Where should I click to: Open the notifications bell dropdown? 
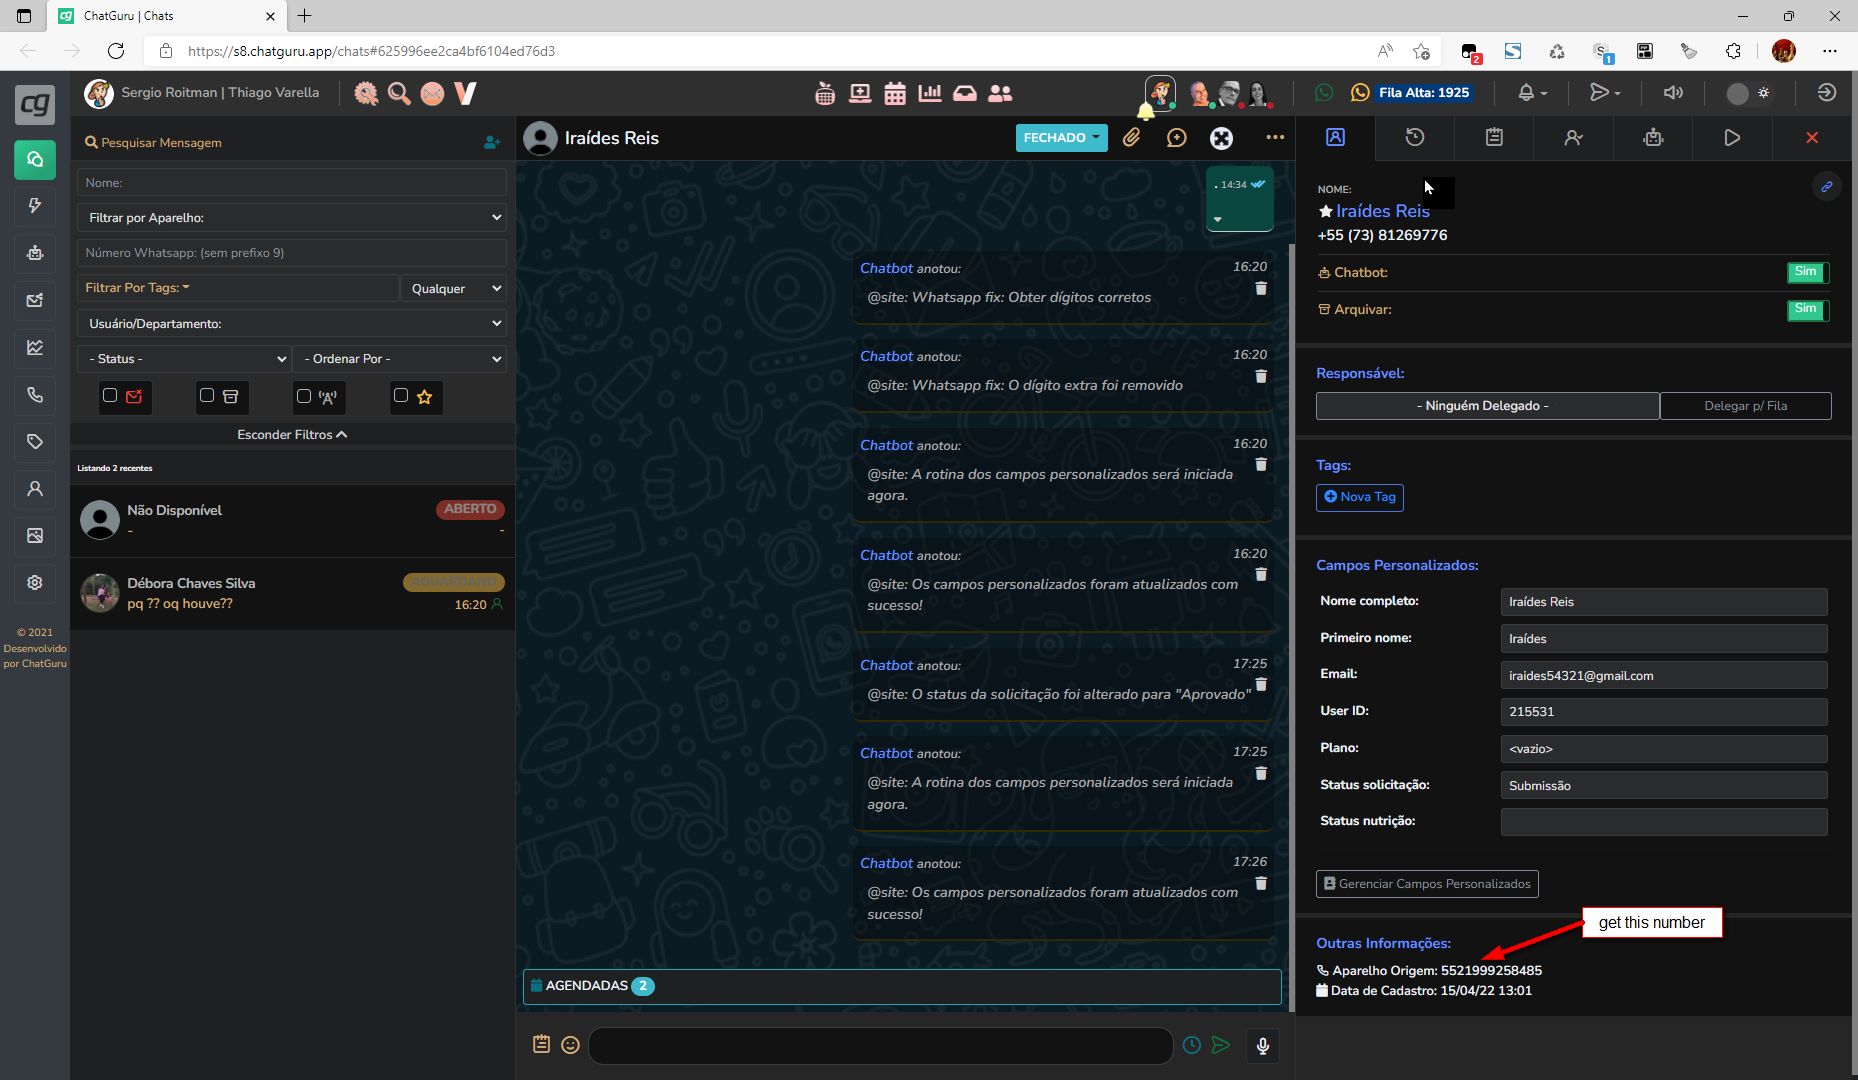point(1532,93)
